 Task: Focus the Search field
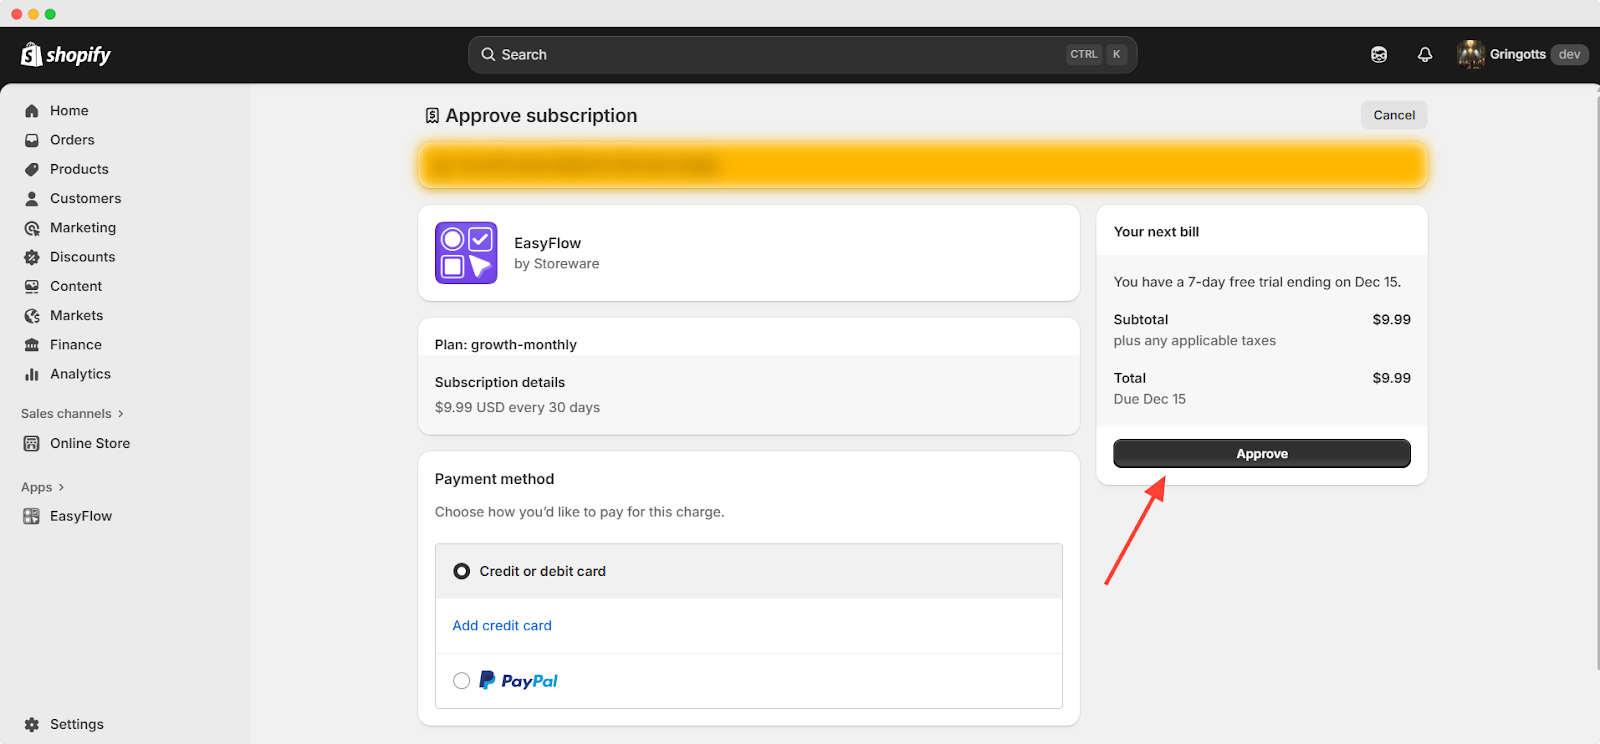click(x=803, y=55)
